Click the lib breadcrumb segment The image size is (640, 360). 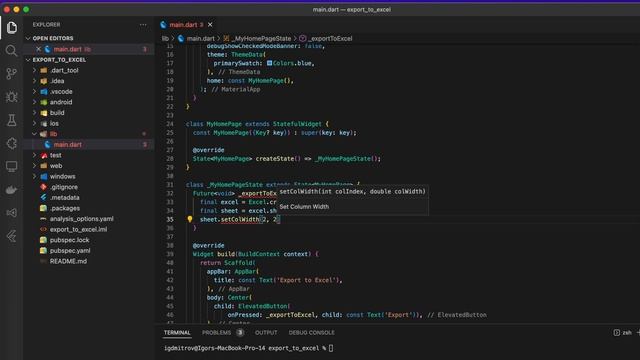[x=165, y=38]
